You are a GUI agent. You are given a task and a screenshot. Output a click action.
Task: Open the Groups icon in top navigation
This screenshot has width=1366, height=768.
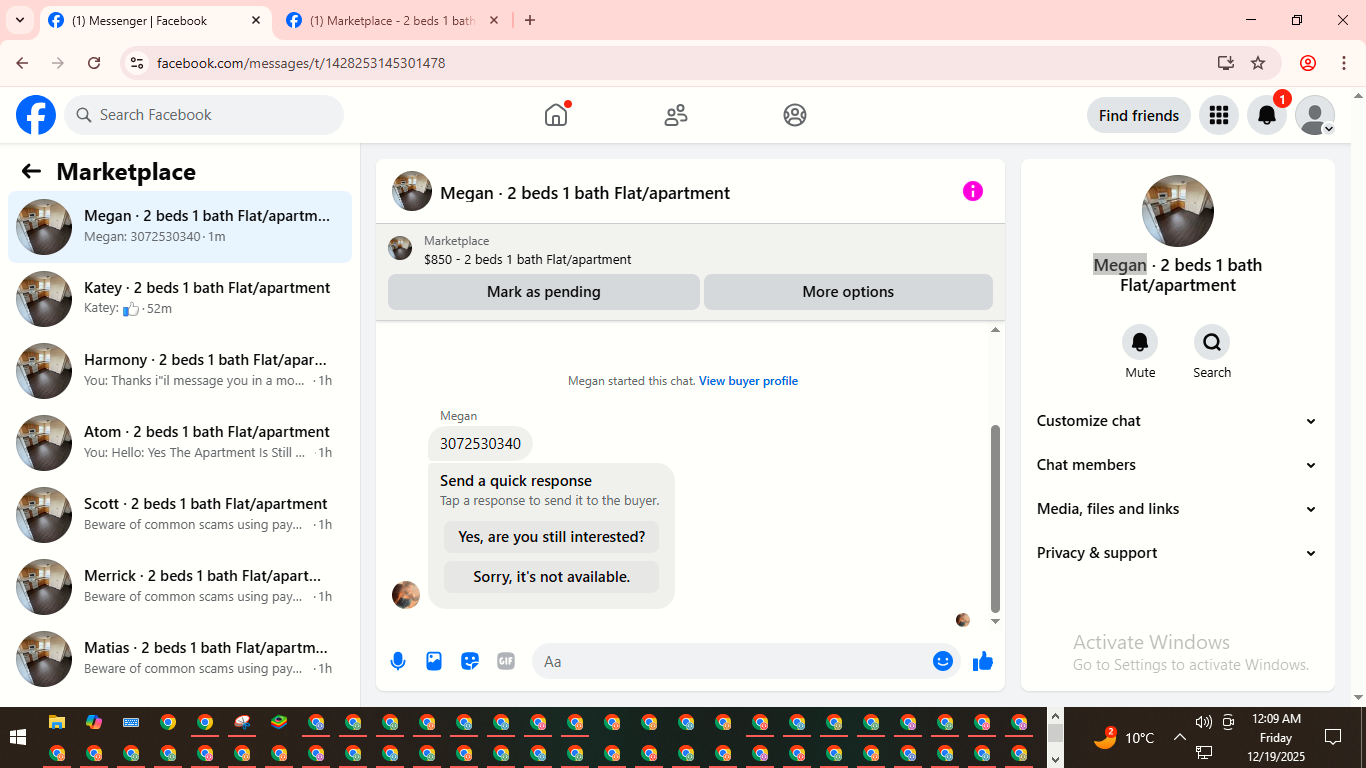point(795,115)
